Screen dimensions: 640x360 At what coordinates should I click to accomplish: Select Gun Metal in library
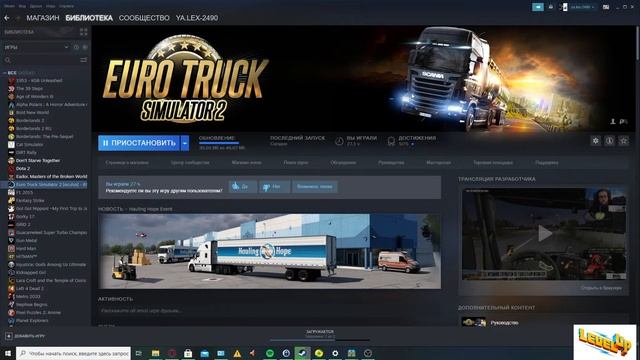click(27, 240)
